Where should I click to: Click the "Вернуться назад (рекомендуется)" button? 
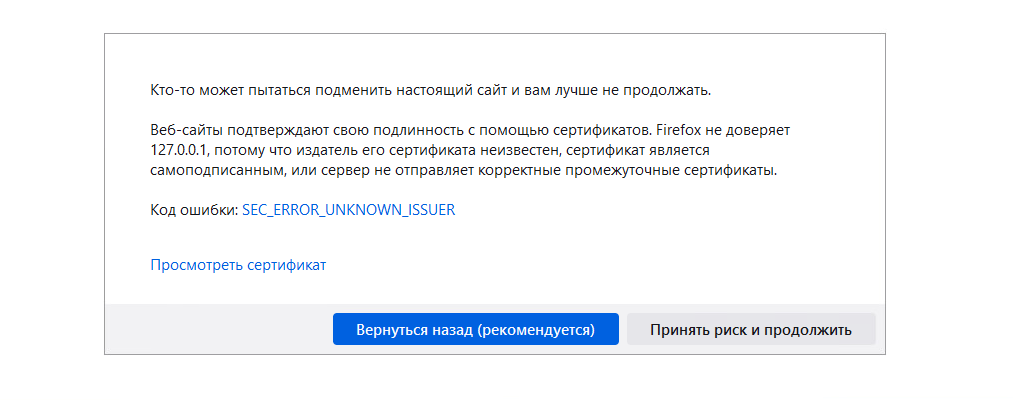pos(475,329)
